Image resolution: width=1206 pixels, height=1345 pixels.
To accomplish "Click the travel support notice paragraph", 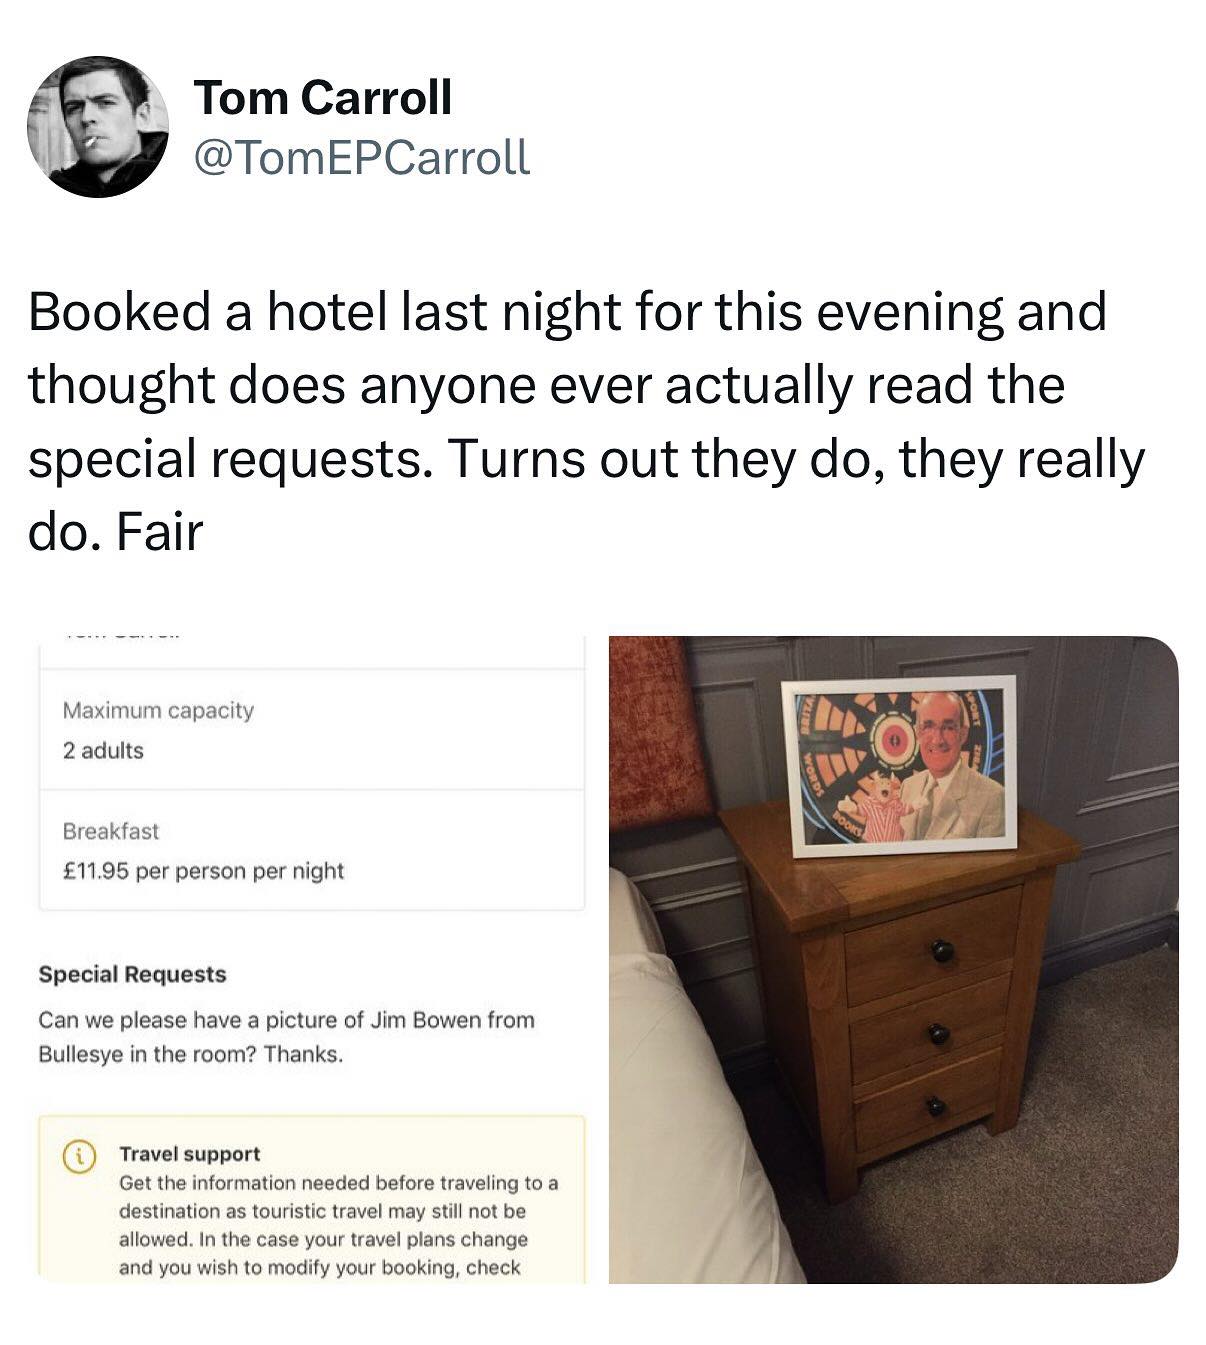I will [x=338, y=1225].
